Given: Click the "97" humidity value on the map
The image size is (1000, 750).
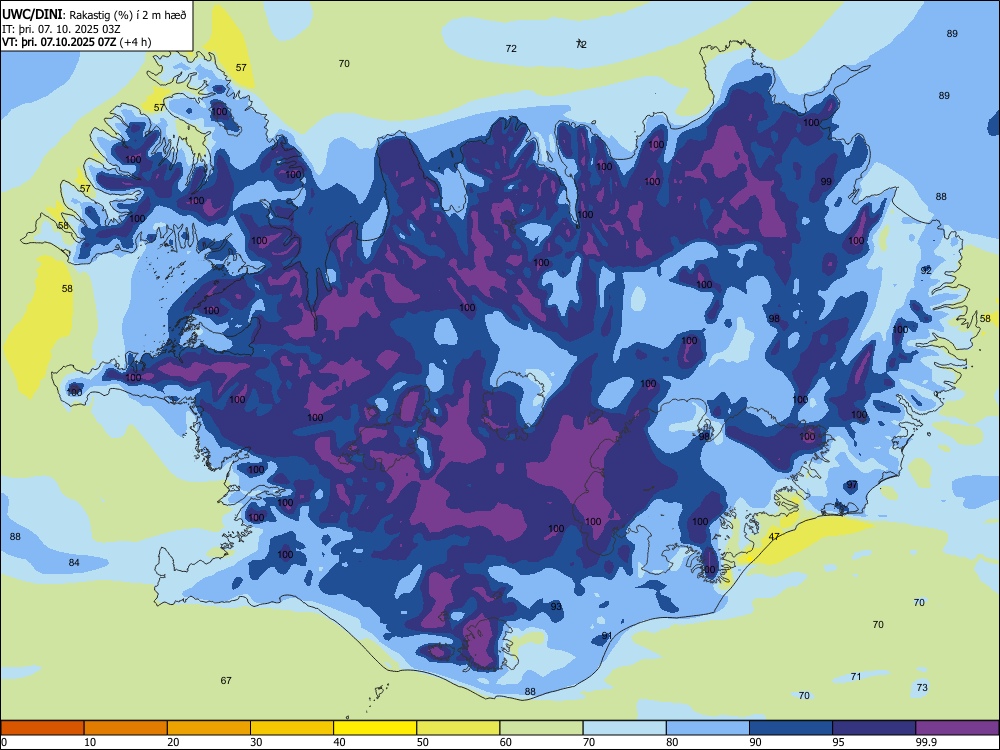Looking at the screenshot, I should pos(852,485).
